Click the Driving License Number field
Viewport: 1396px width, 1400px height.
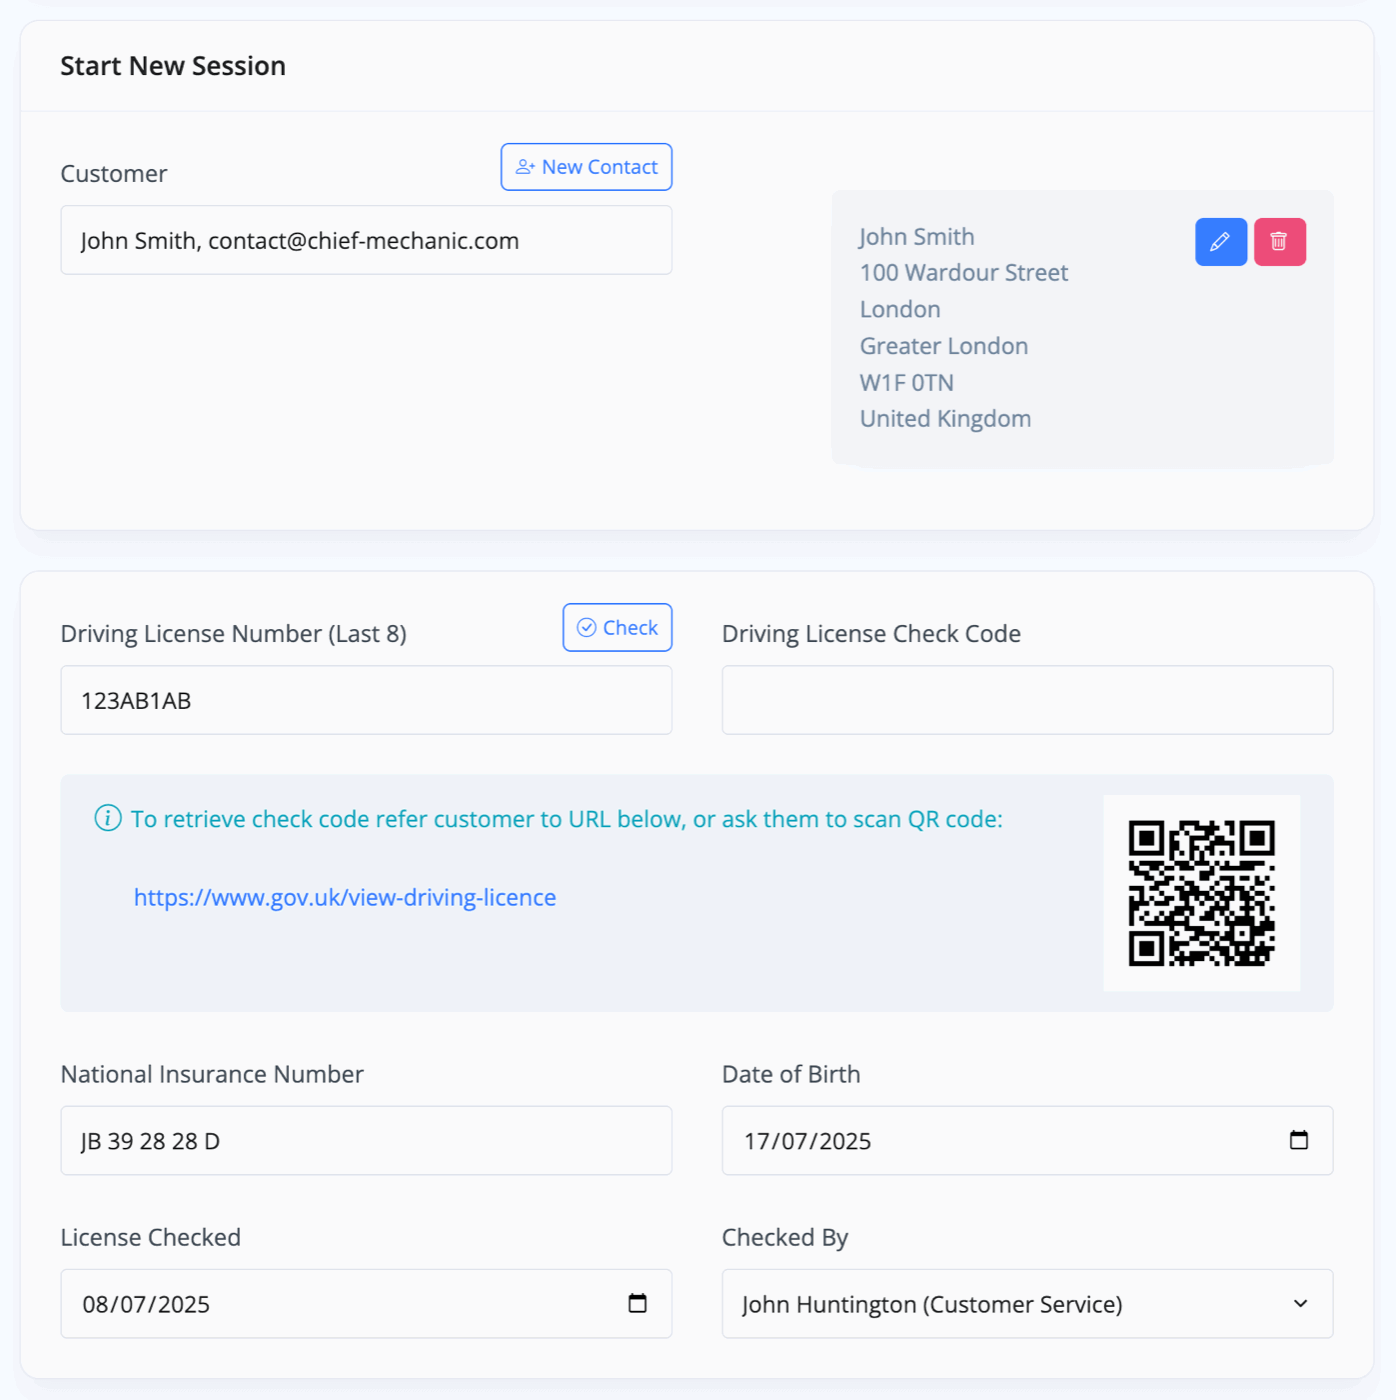366,700
